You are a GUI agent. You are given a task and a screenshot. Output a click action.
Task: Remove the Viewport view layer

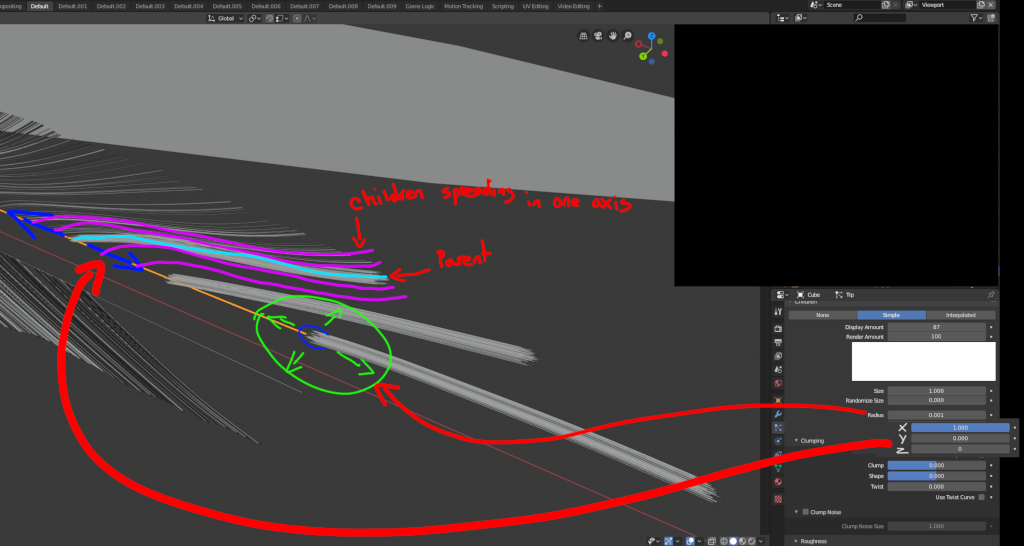click(991, 5)
